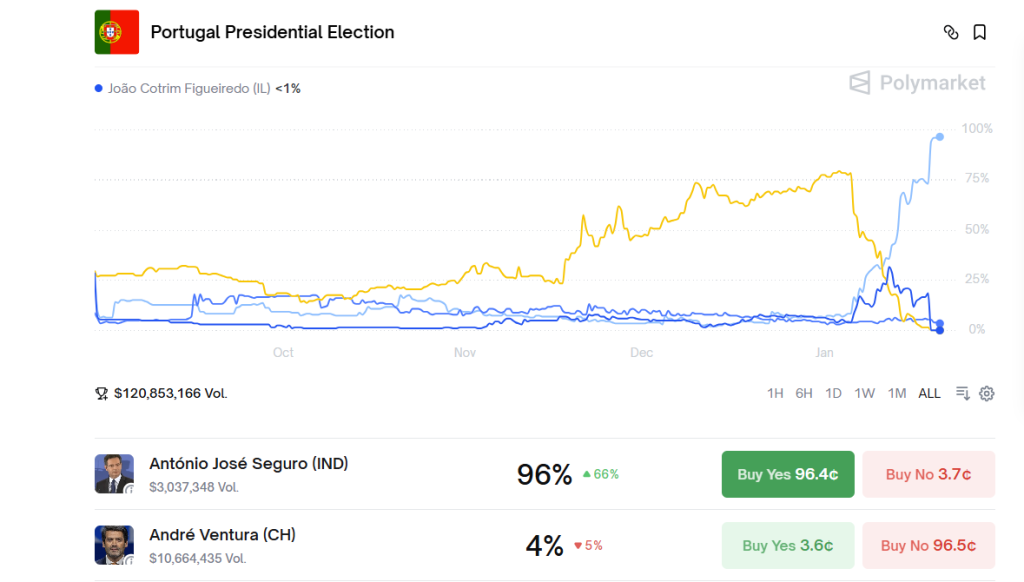This screenshot has width=1024, height=582.
Task: Buy Yes on André Ventura at 3.6¢
Action: click(788, 545)
